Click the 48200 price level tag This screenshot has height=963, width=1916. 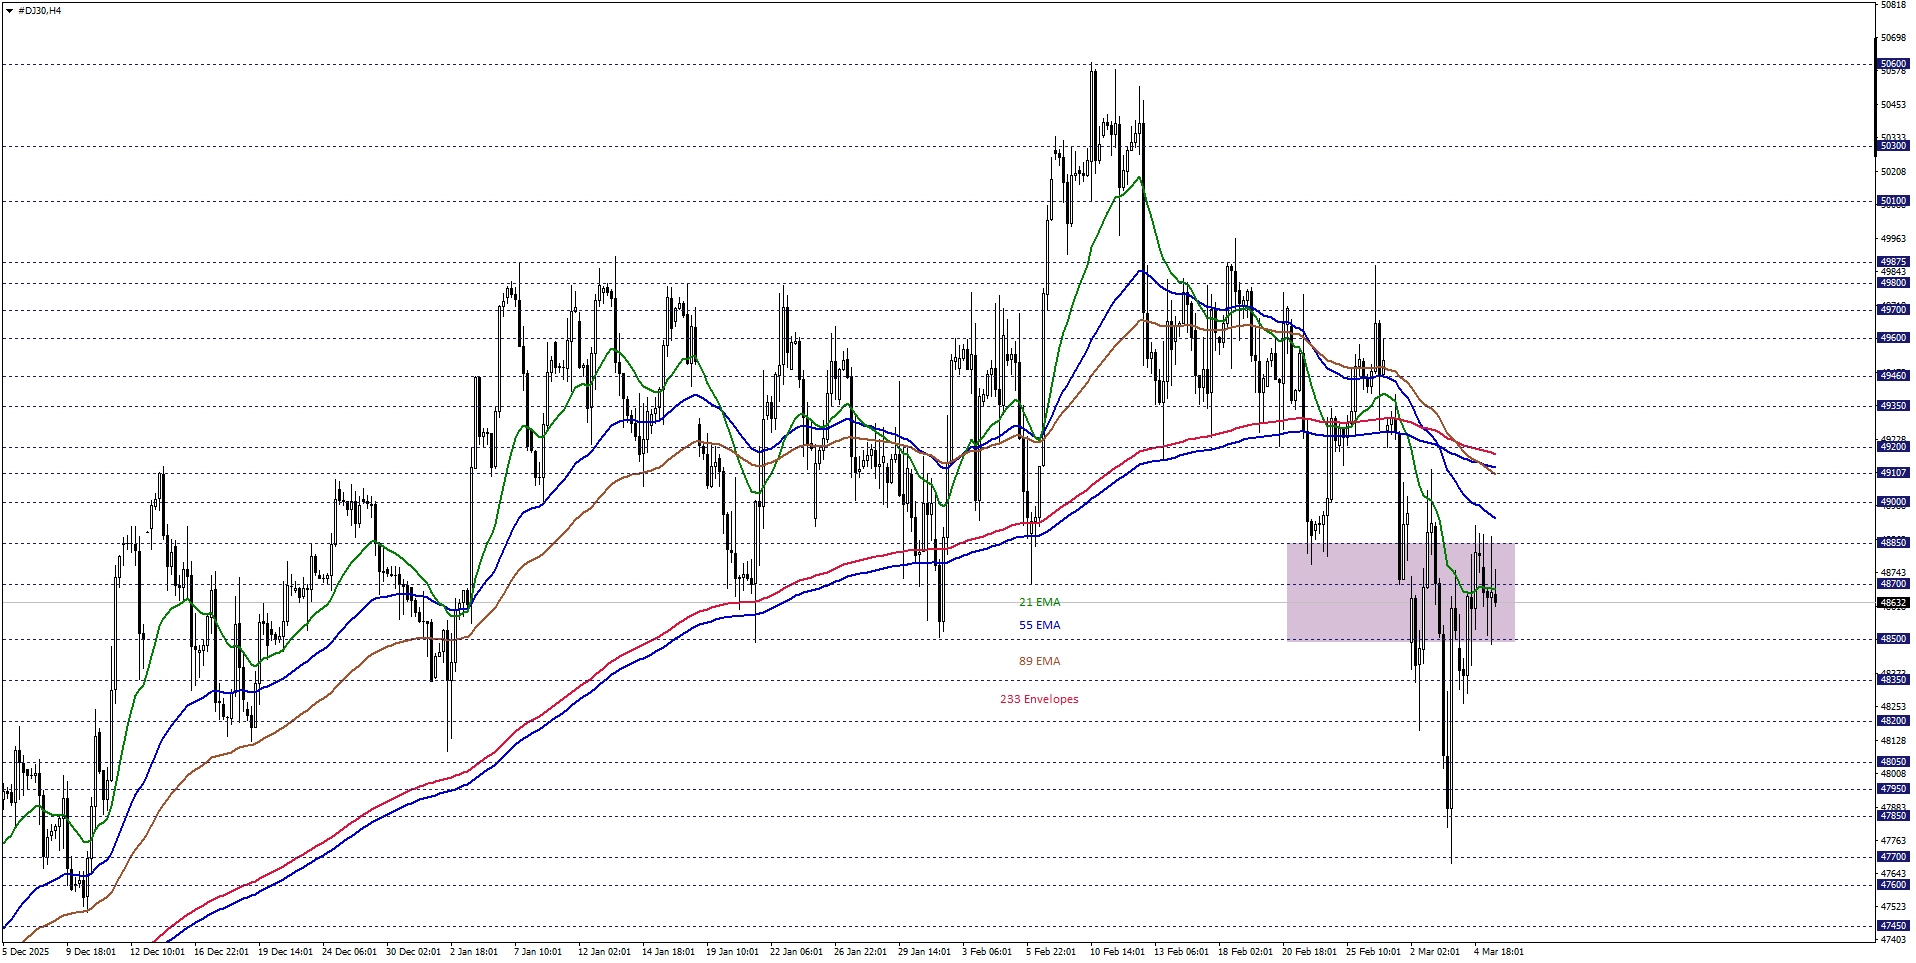coord(1893,721)
